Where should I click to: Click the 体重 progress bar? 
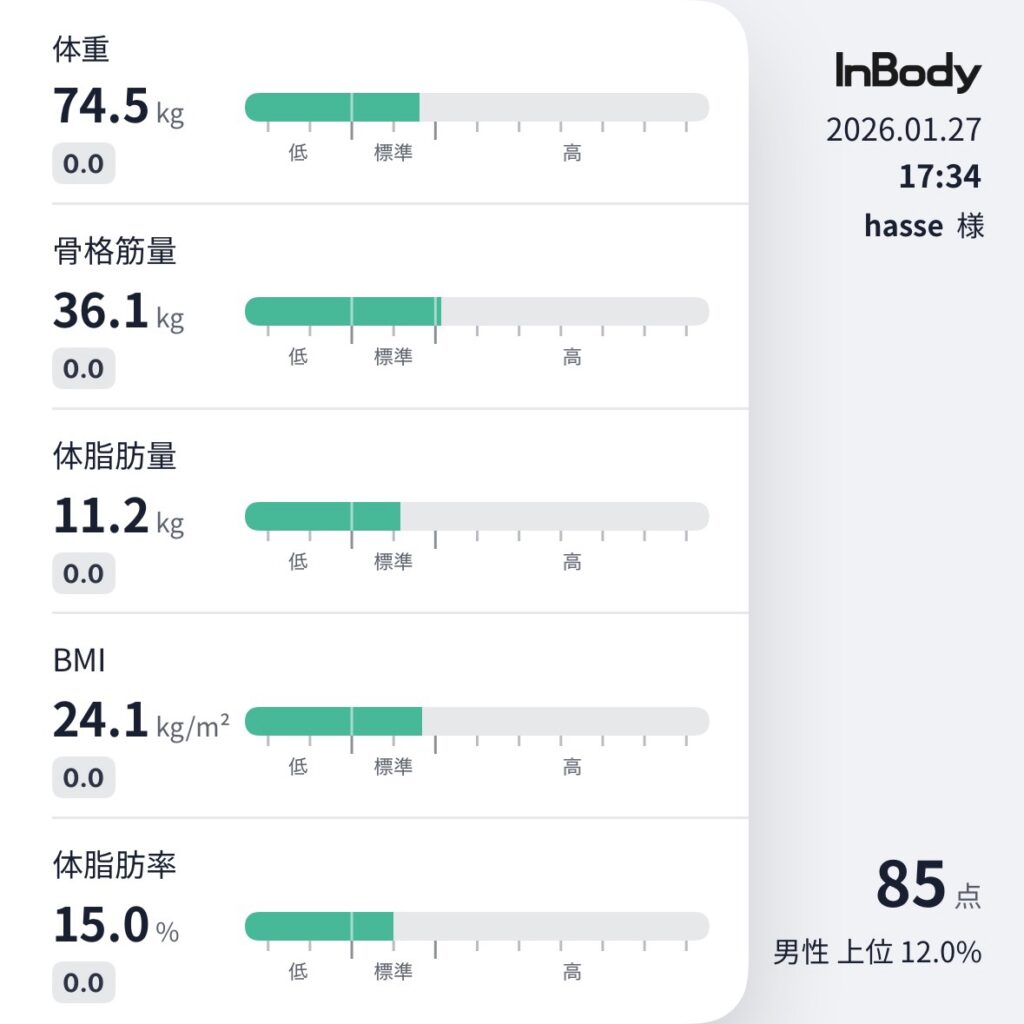(x=476, y=107)
